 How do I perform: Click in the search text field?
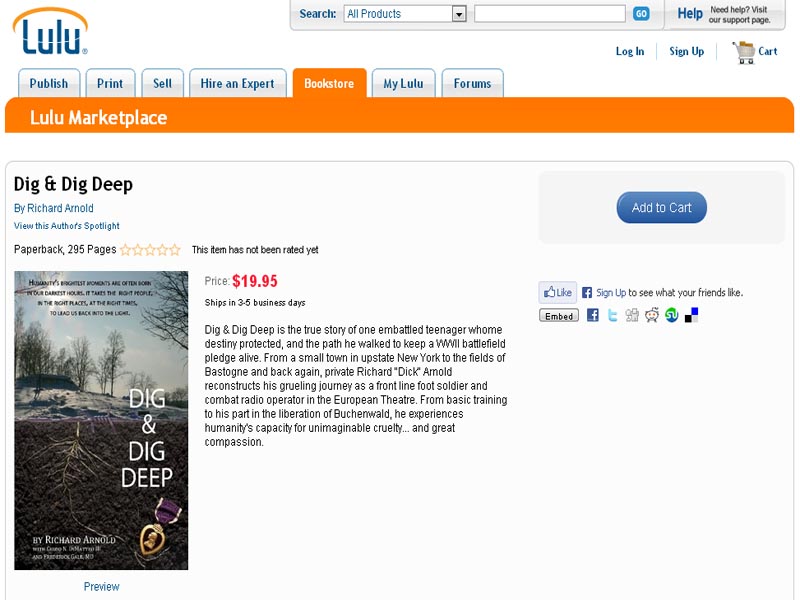(549, 14)
